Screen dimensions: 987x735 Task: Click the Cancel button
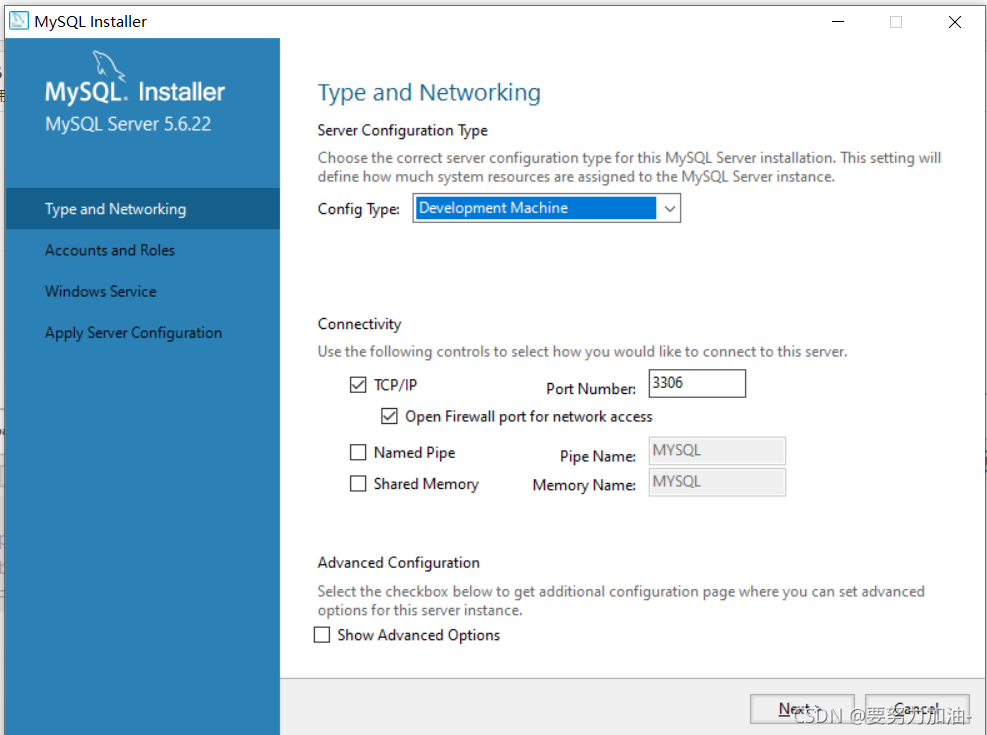917,709
